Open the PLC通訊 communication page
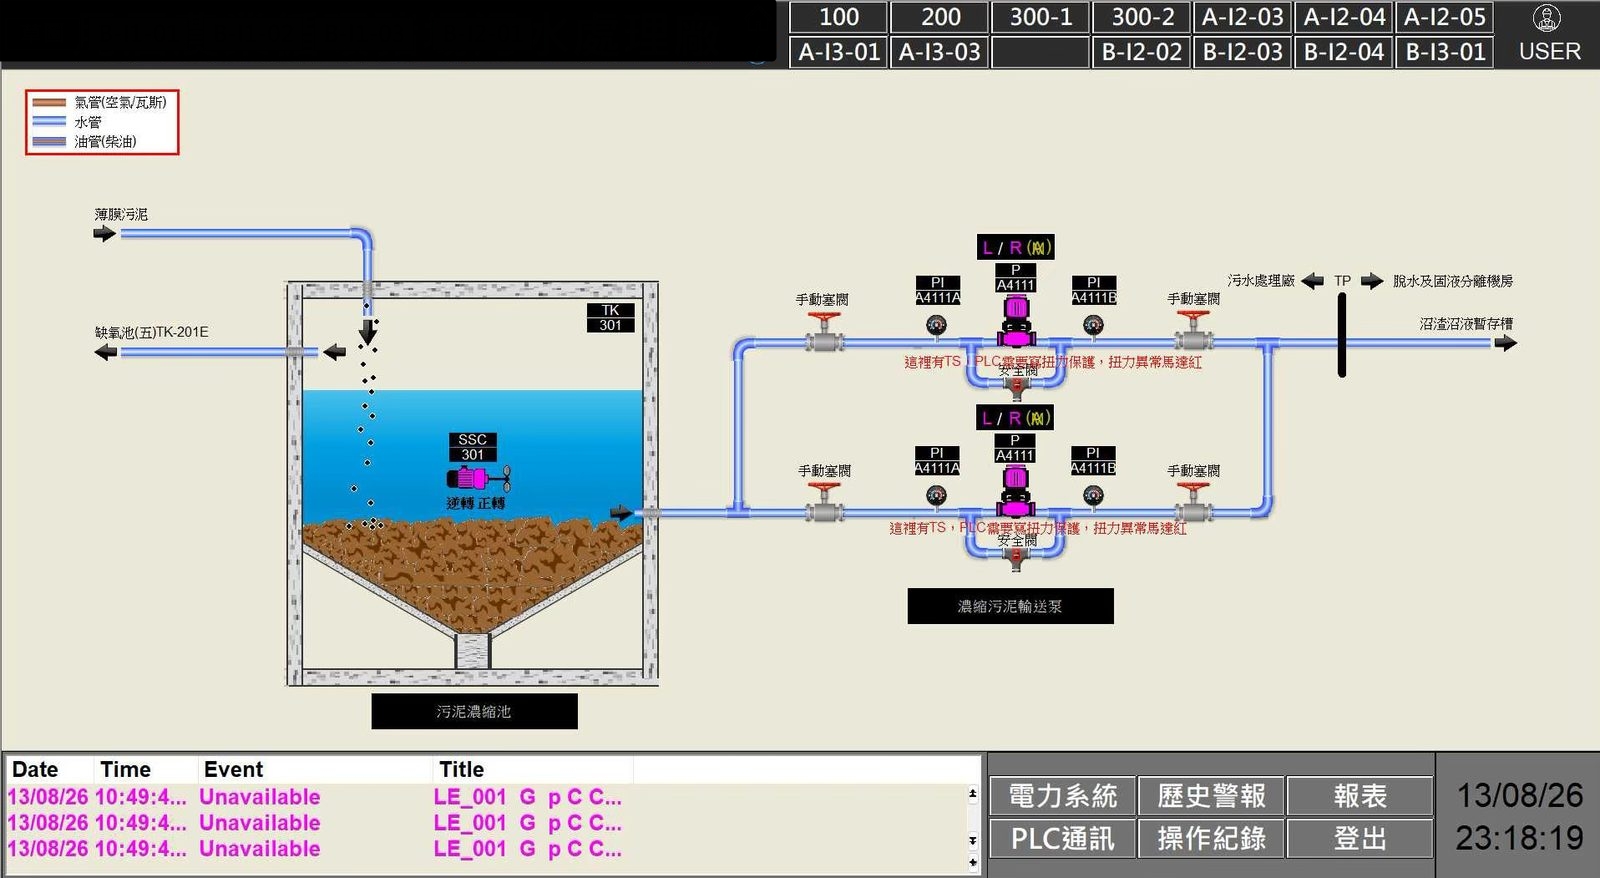The image size is (1600, 878). [x=1062, y=838]
